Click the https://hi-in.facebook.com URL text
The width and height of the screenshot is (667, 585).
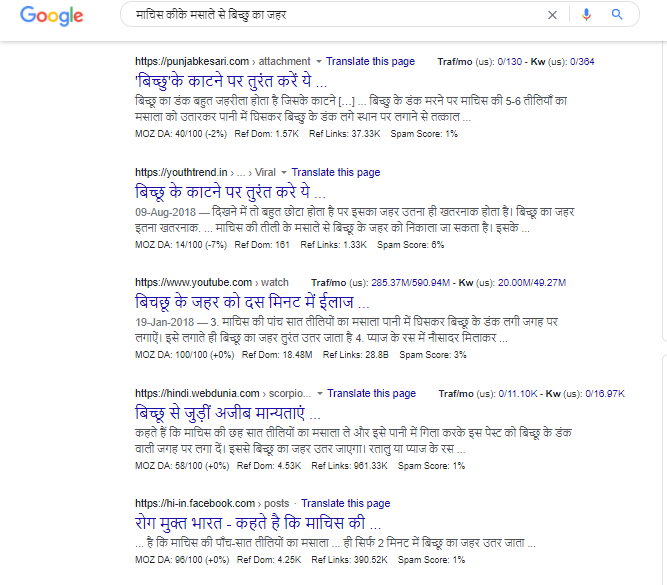click(195, 504)
